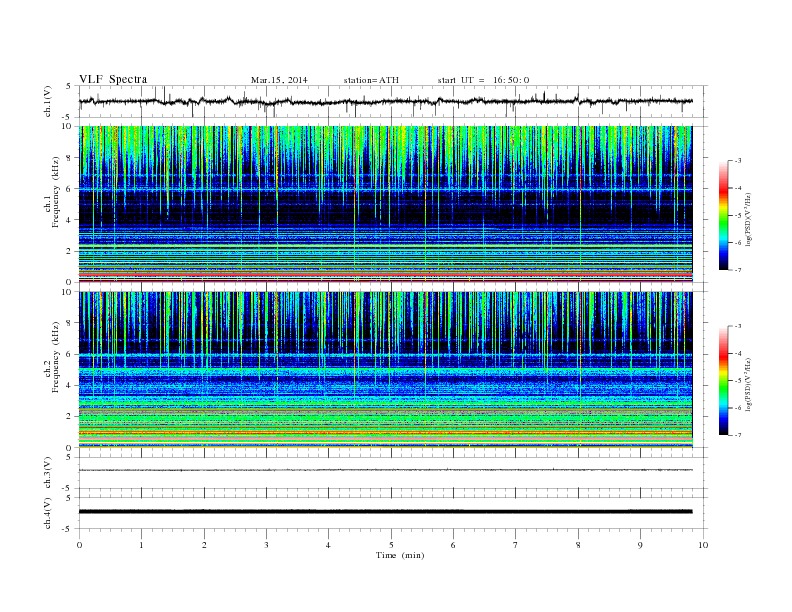Click the ch.1(V) waveform axis label
The width and height of the screenshot is (792, 612).
click(48, 101)
